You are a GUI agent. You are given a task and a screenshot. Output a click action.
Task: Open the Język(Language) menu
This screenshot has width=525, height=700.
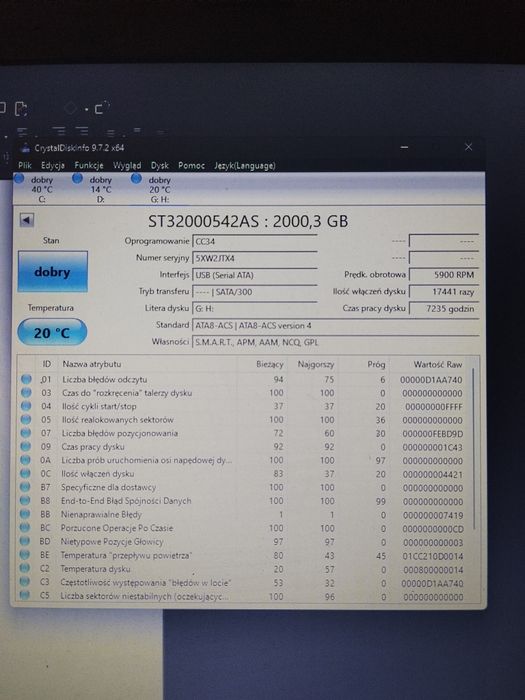click(x=245, y=166)
